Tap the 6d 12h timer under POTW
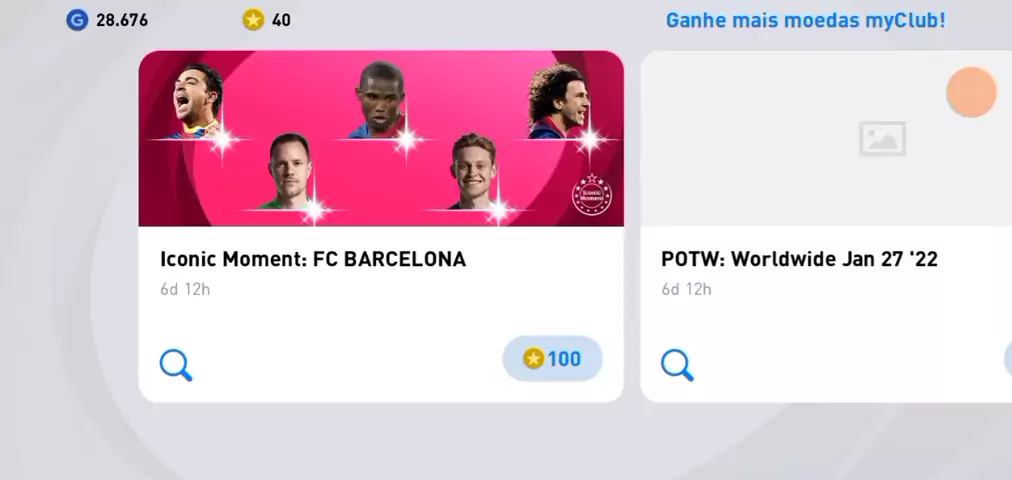Viewport: 1012px width, 480px height. point(686,290)
